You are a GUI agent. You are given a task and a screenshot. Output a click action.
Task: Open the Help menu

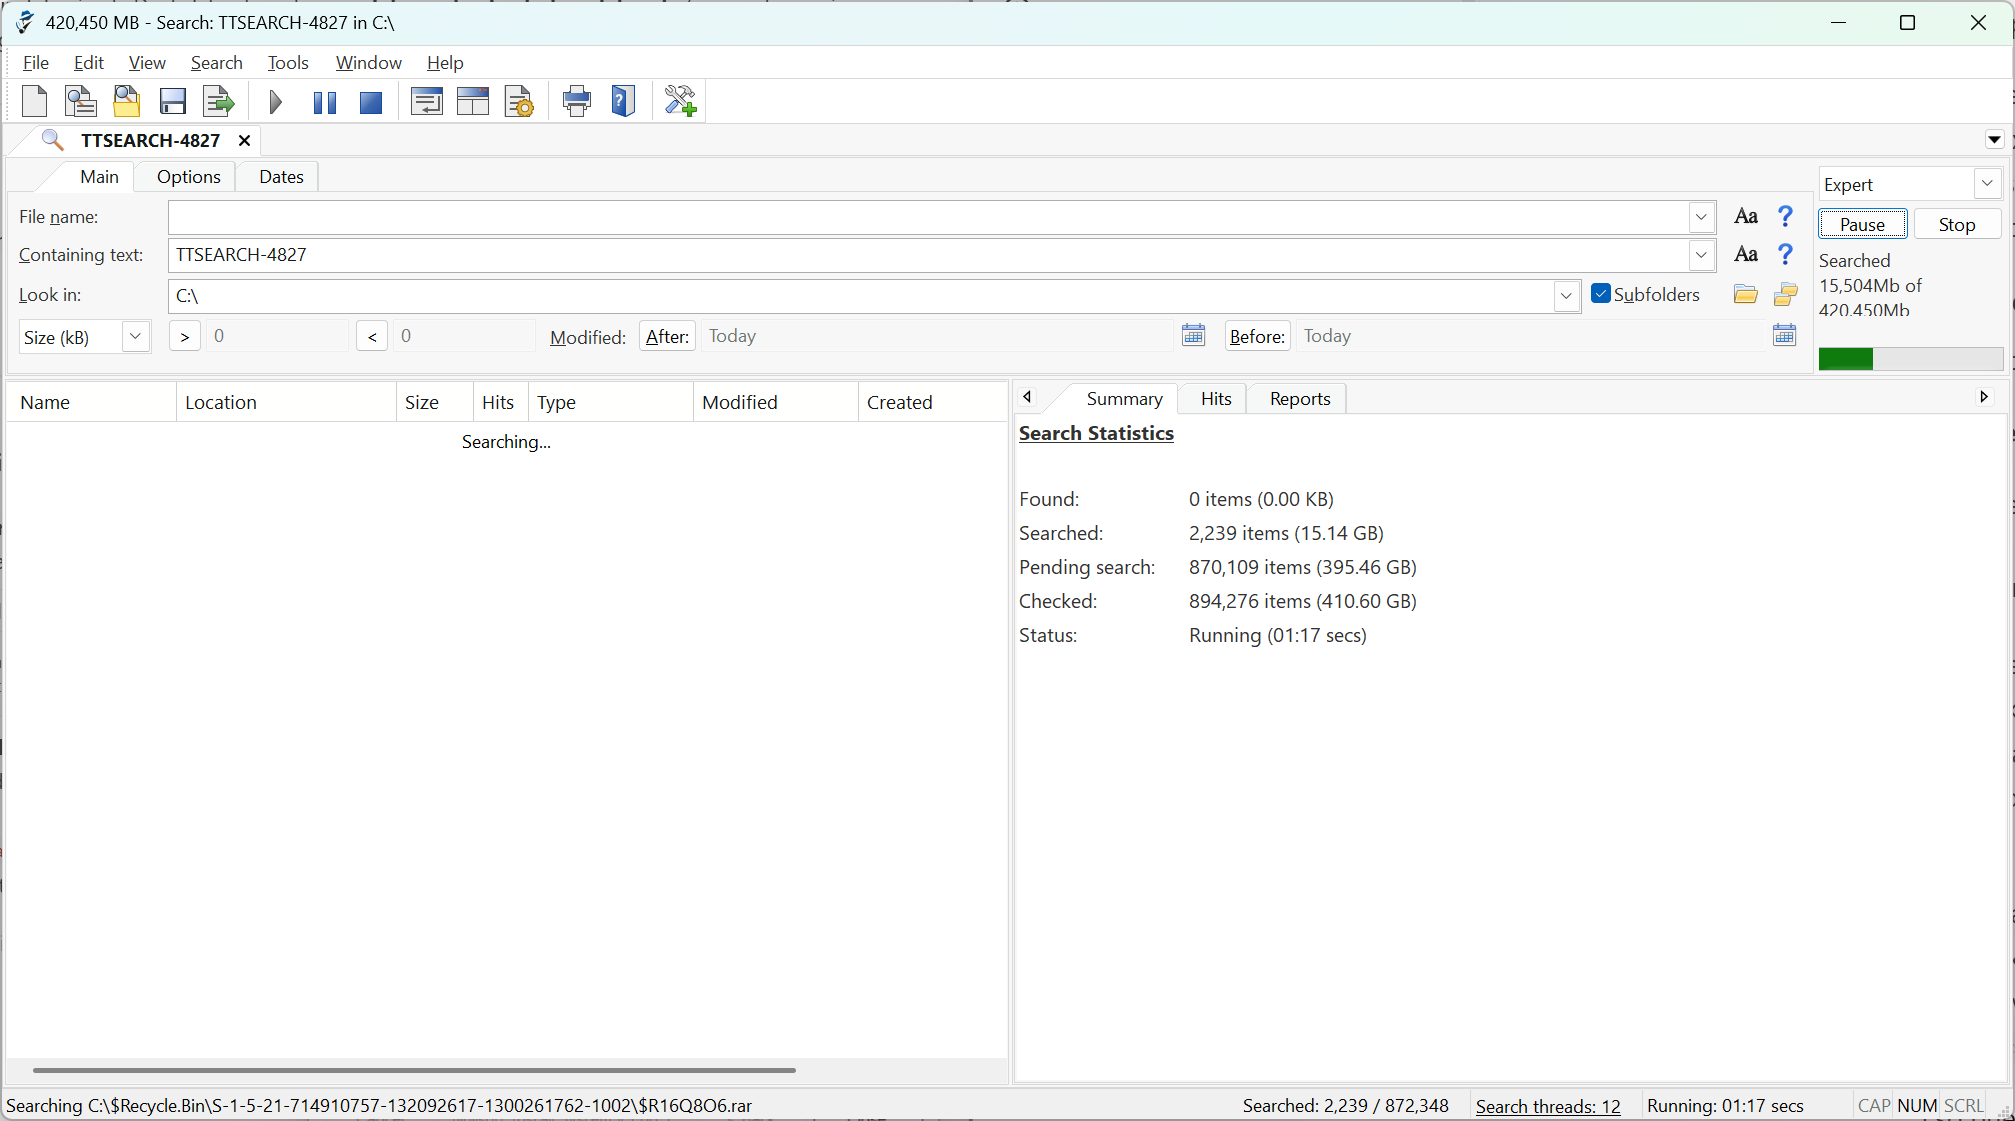click(445, 62)
